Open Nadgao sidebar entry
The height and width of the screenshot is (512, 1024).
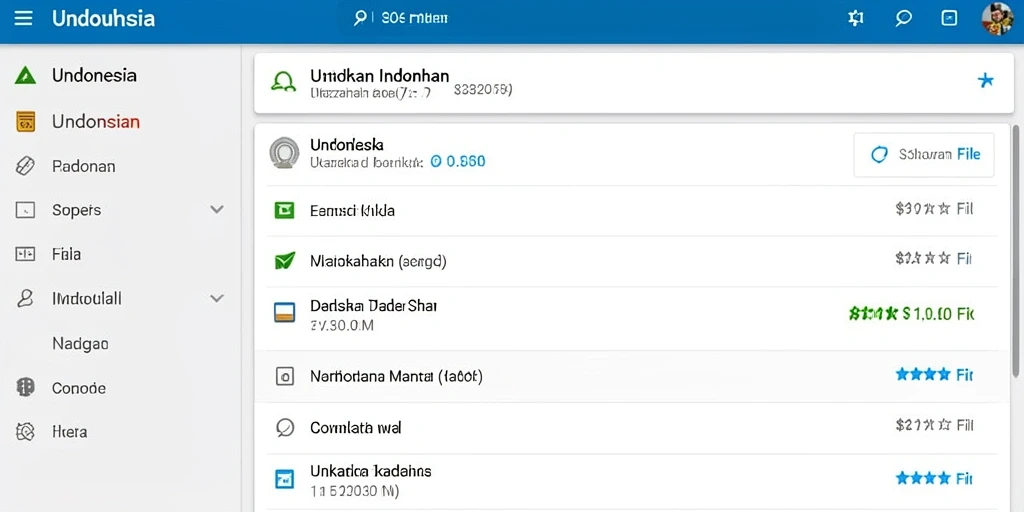[80, 344]
